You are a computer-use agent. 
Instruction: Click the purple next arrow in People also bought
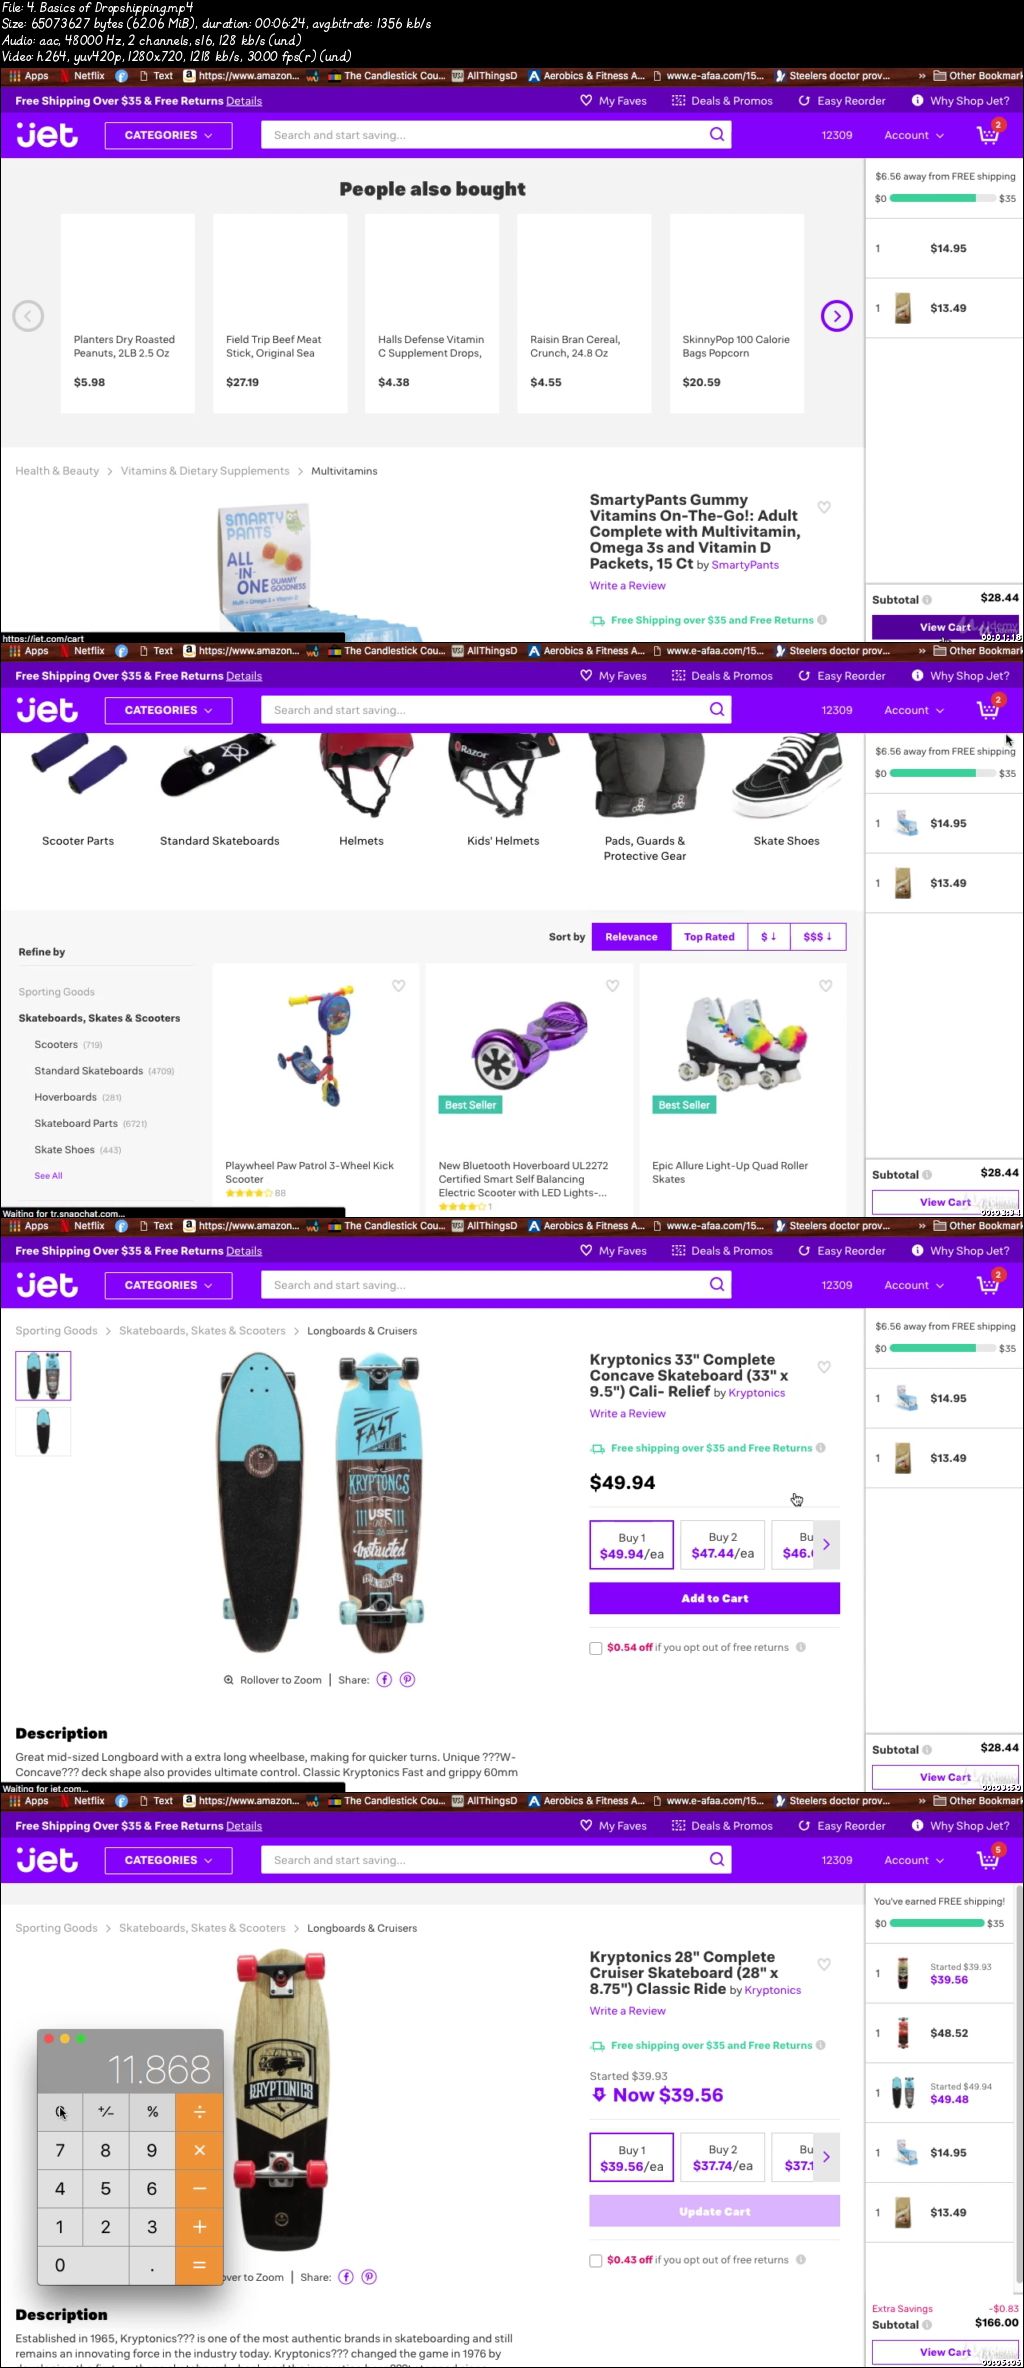point(836,316)
